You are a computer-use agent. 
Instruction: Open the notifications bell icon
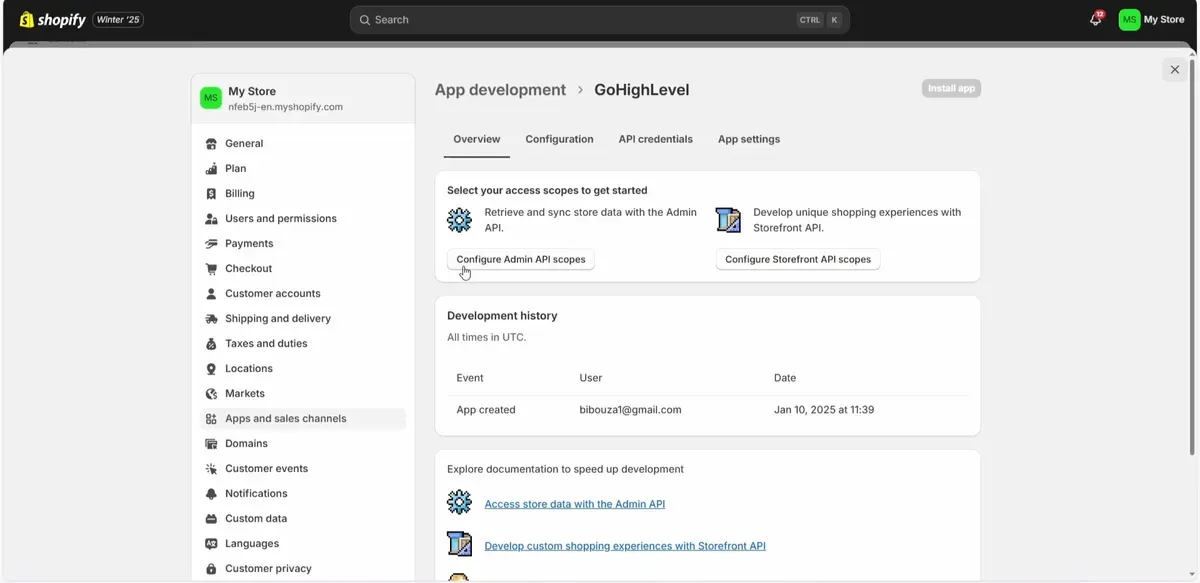[1096, 19]
